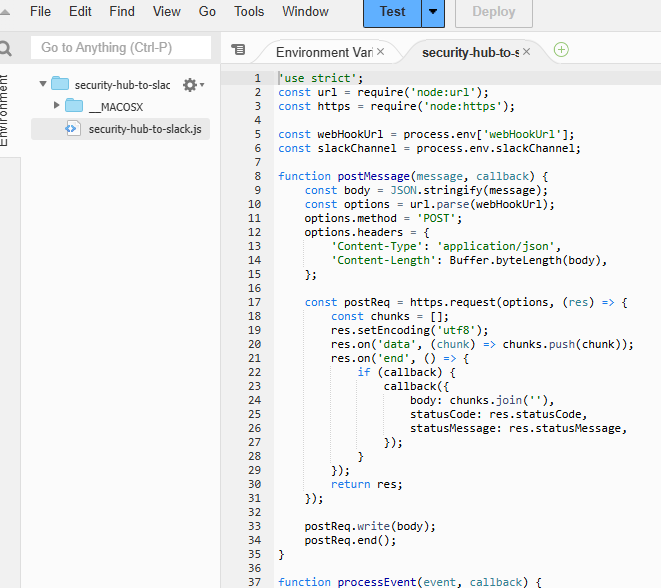Image resolution: width=661 pixels, height=588 pixels.
Task: Click https.request on line 17
Action: pyautogui.click(x=453, y=302)
